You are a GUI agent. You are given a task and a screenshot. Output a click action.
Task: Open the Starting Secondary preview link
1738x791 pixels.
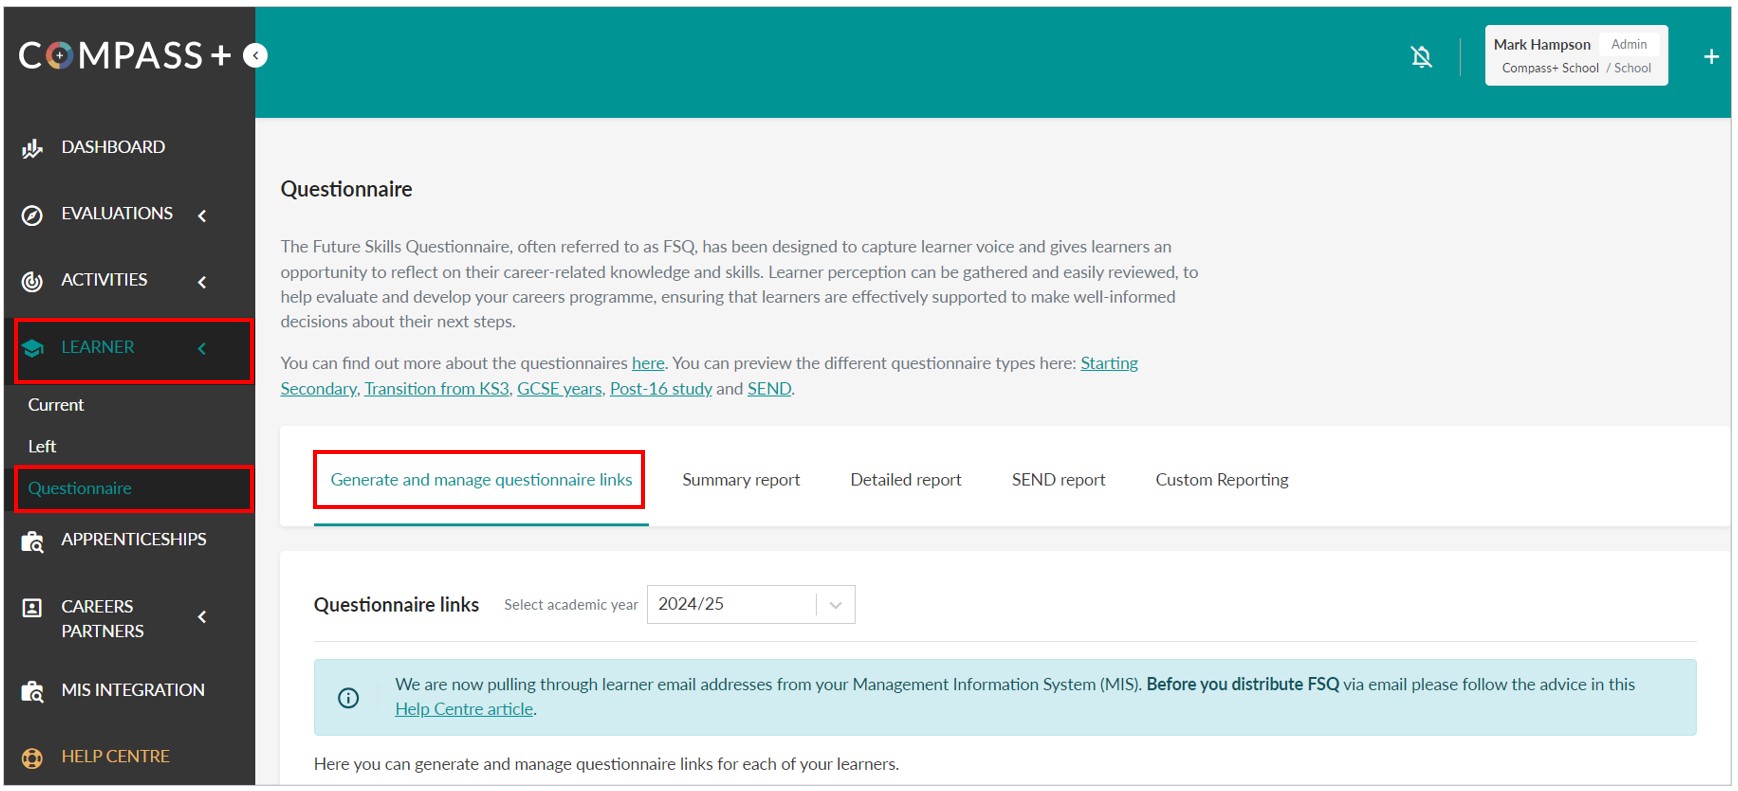click(1109, 363)
